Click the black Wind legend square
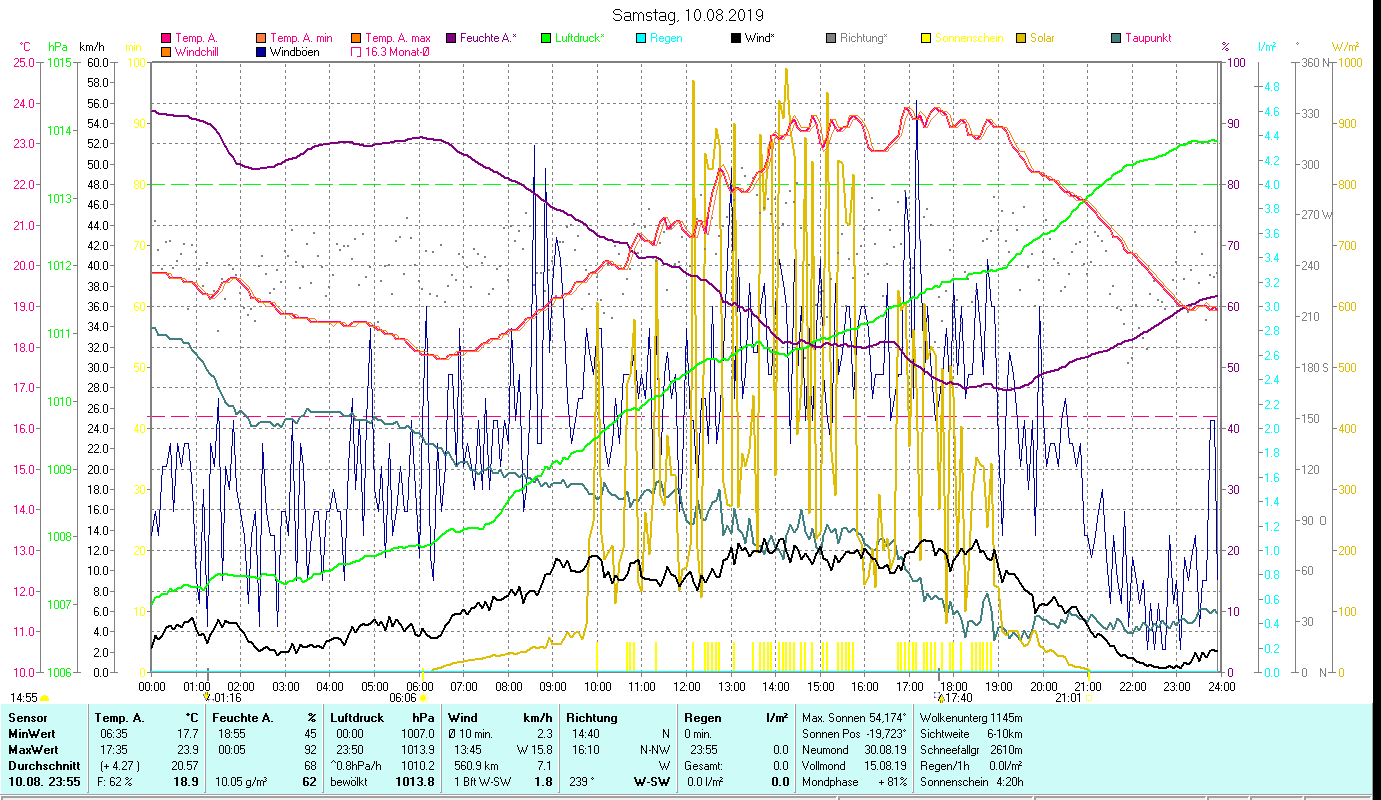Screen dimensions: 1381x800 coord(736,39)
